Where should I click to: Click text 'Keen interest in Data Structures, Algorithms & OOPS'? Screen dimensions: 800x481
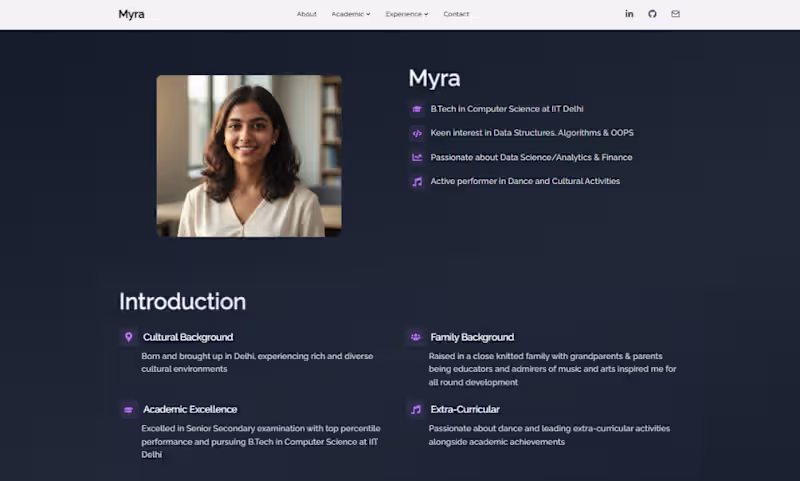point(532,133)
